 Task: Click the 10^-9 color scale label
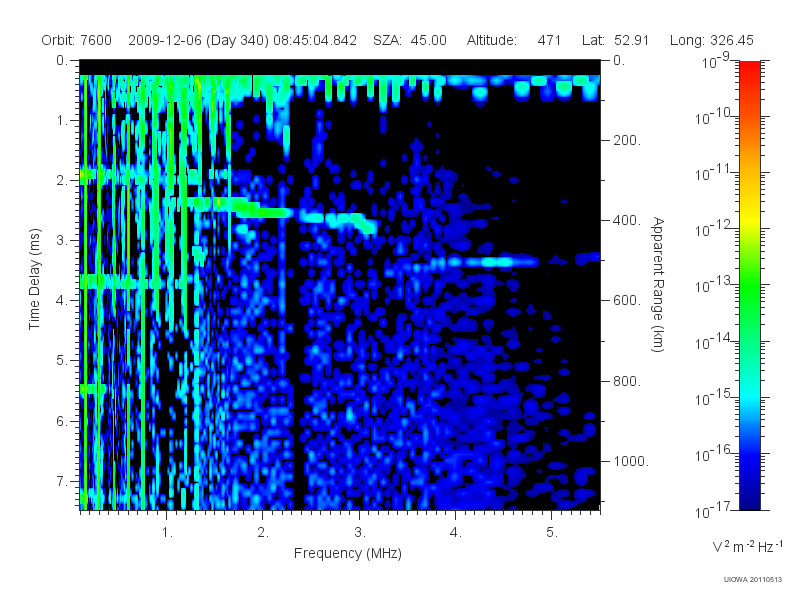coord(716,61)
